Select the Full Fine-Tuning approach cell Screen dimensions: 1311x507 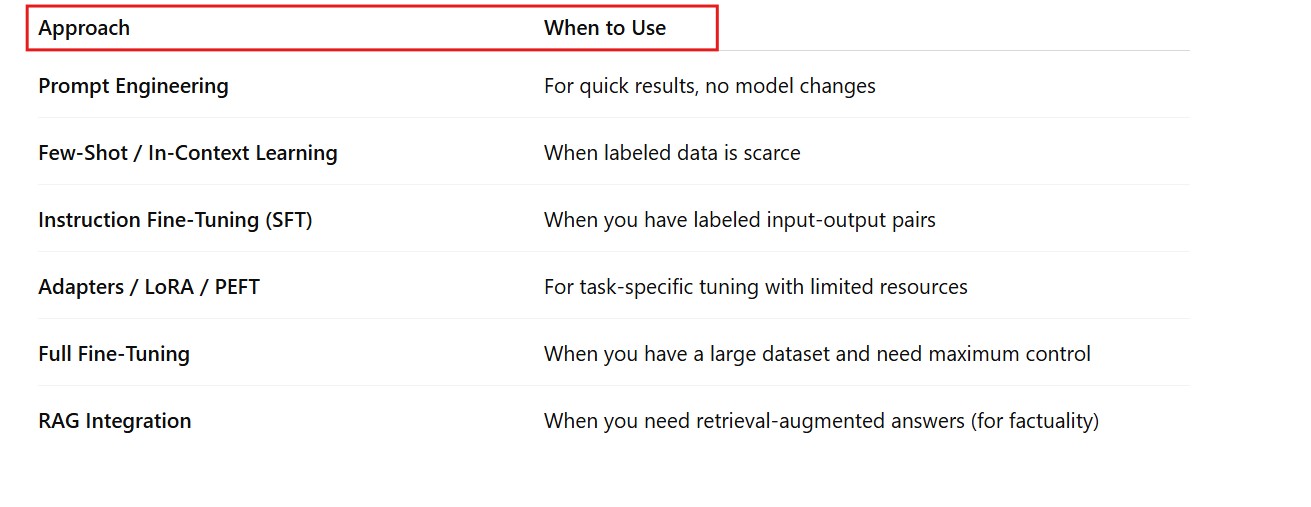(114, 354)
